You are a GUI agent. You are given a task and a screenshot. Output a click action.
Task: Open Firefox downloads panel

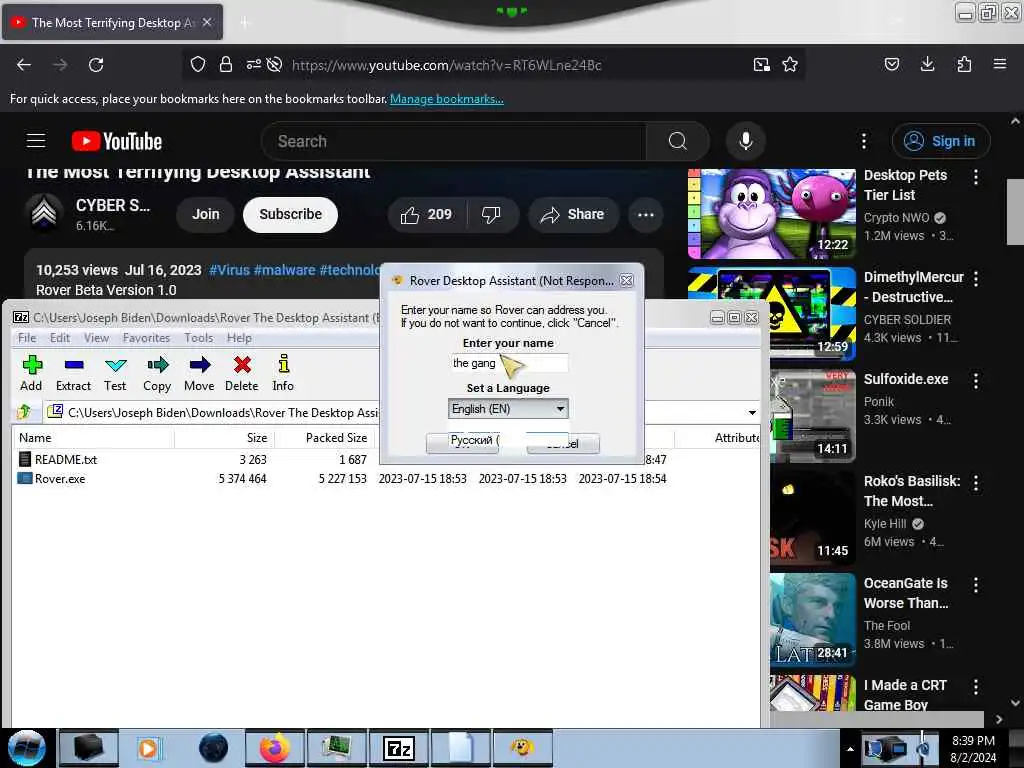[927, 64]
